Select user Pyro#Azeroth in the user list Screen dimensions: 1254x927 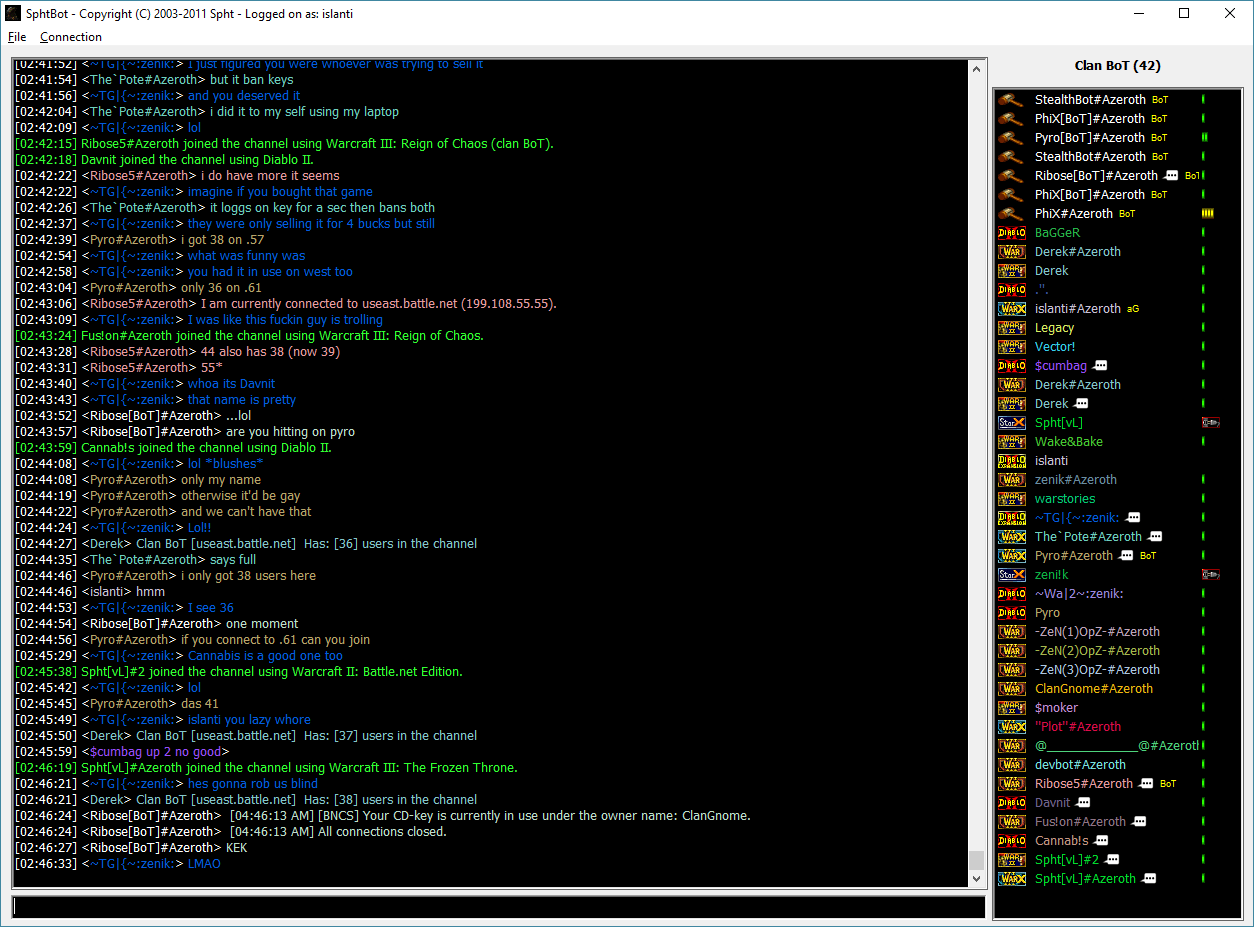1074,555
